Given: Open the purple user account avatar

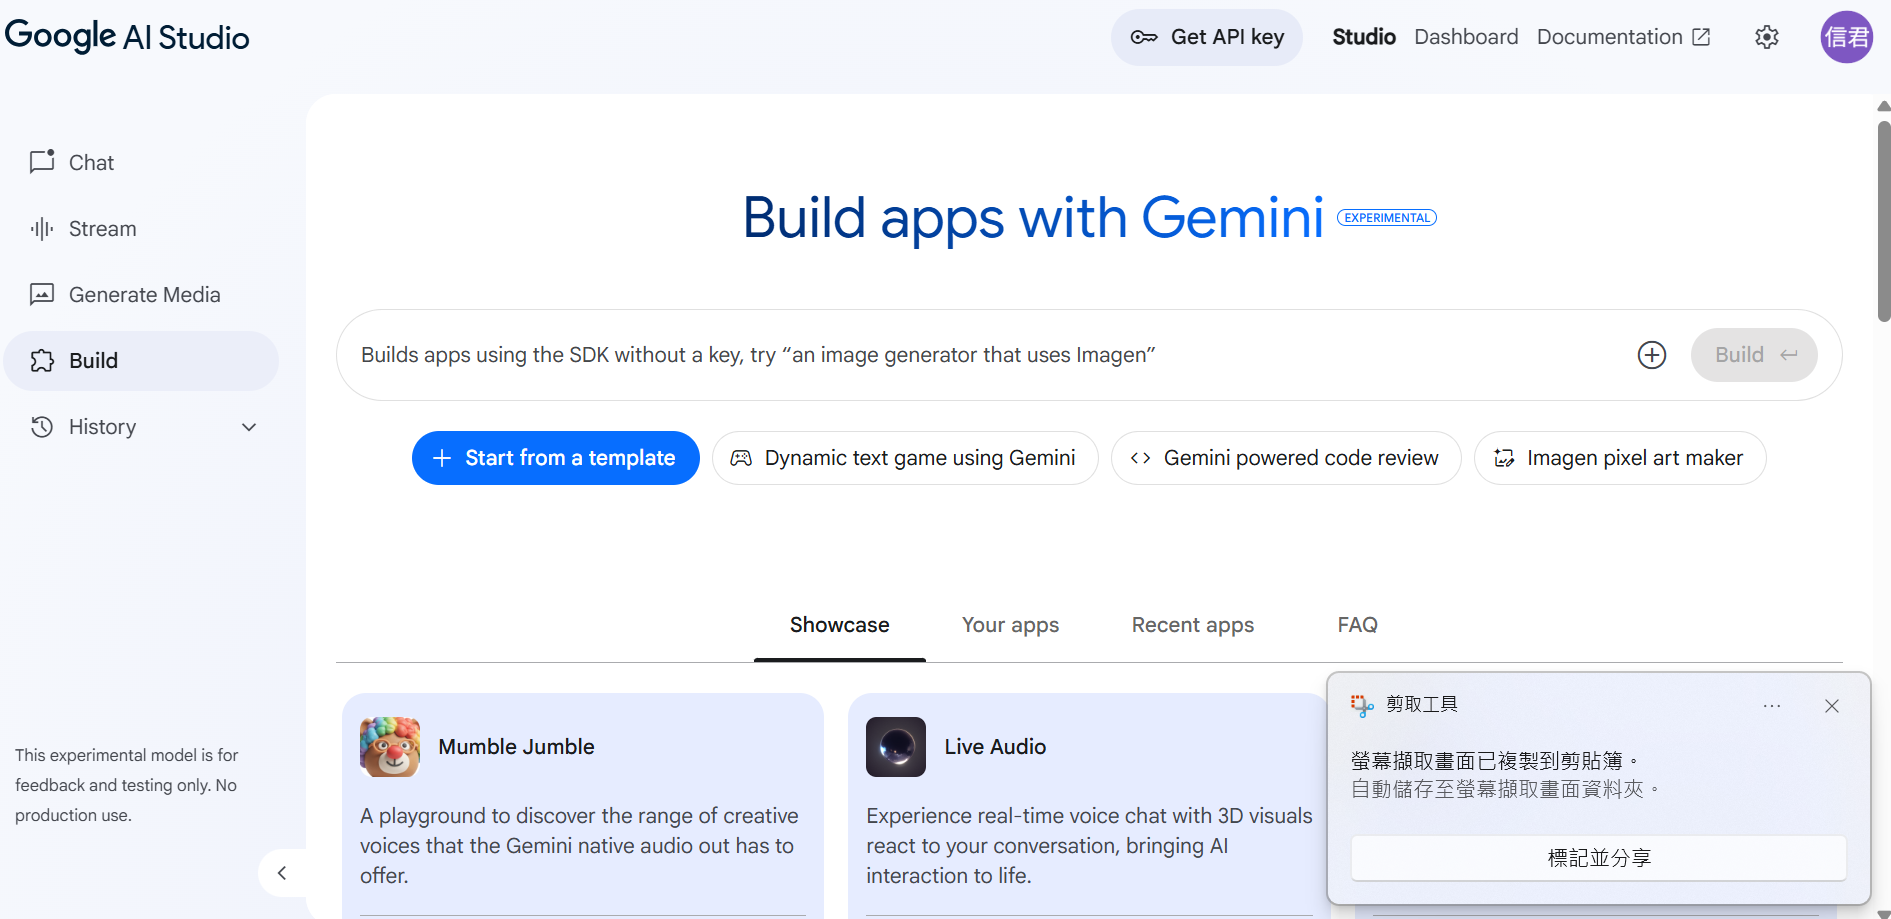Looking at the screenshot, I should point(1846,37).
